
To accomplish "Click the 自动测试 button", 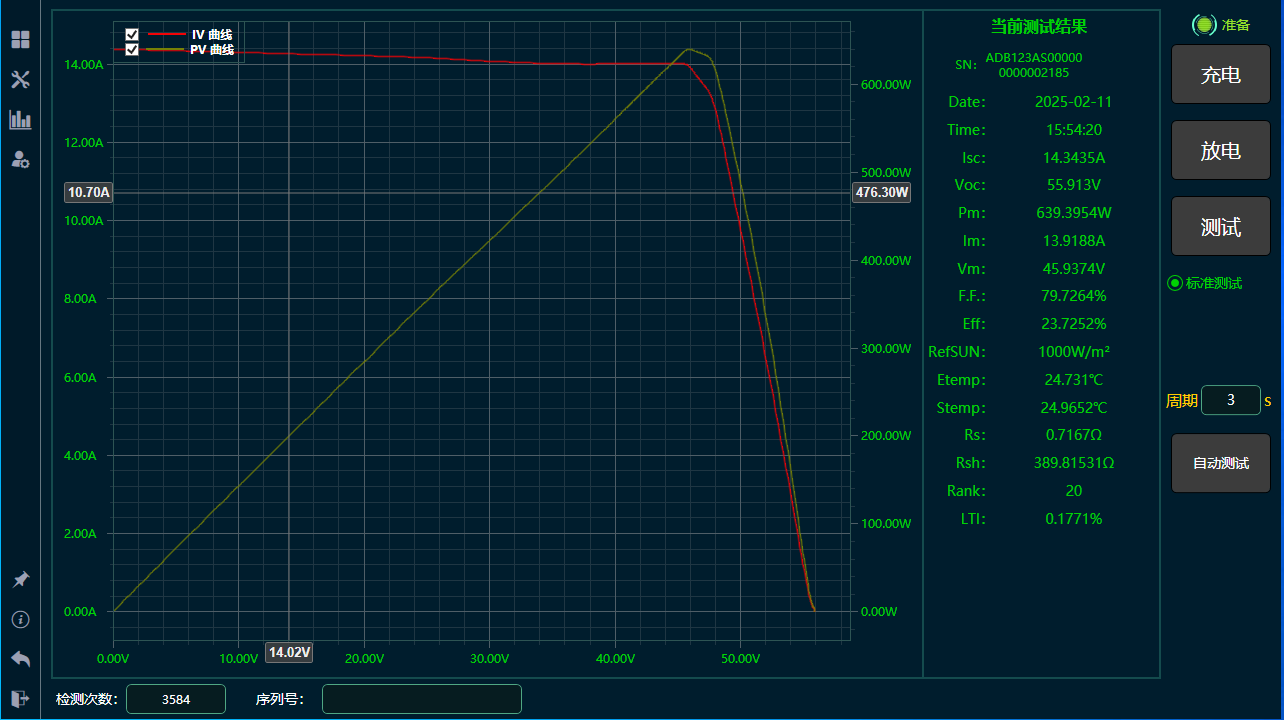I will (1220, 463).
